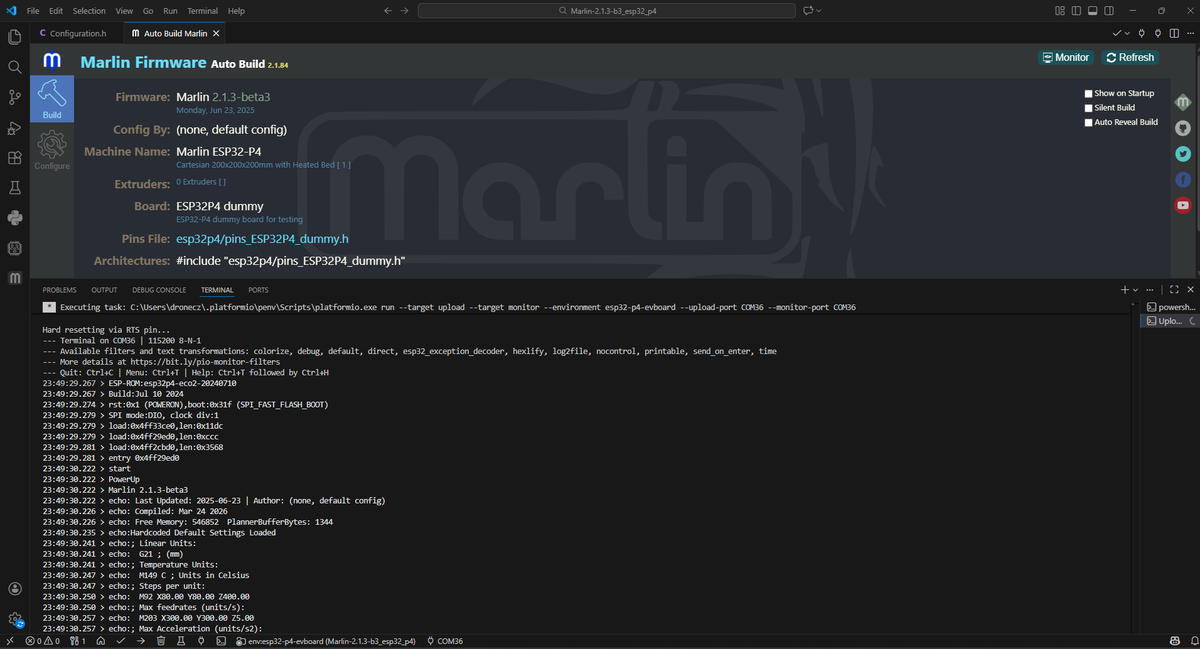This screenshot has height=649, width=1200.
Task: Open the File menu
Action: 33,11
